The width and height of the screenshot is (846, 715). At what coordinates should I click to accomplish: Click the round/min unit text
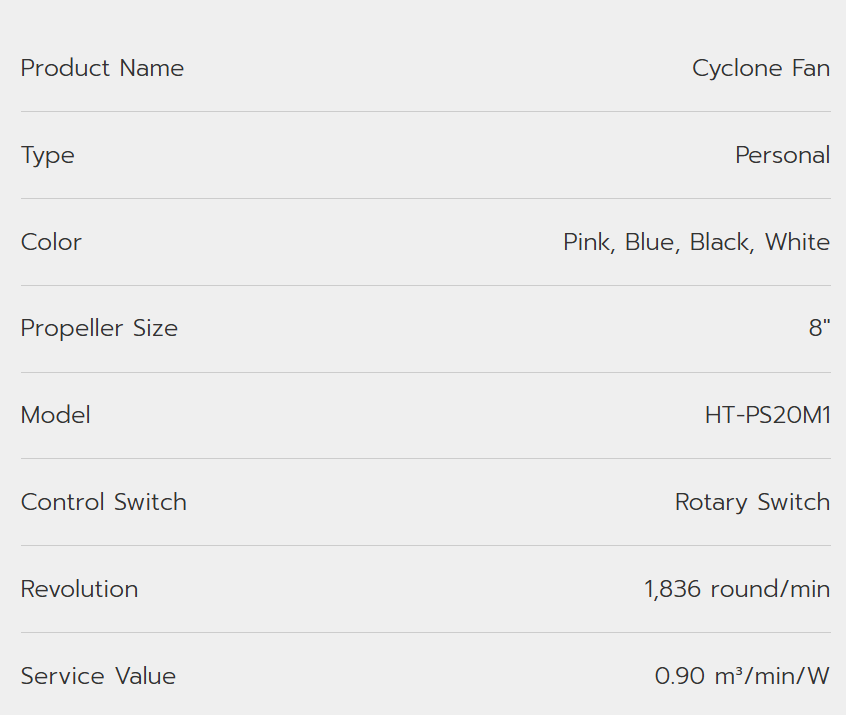(x=769, y=589)
